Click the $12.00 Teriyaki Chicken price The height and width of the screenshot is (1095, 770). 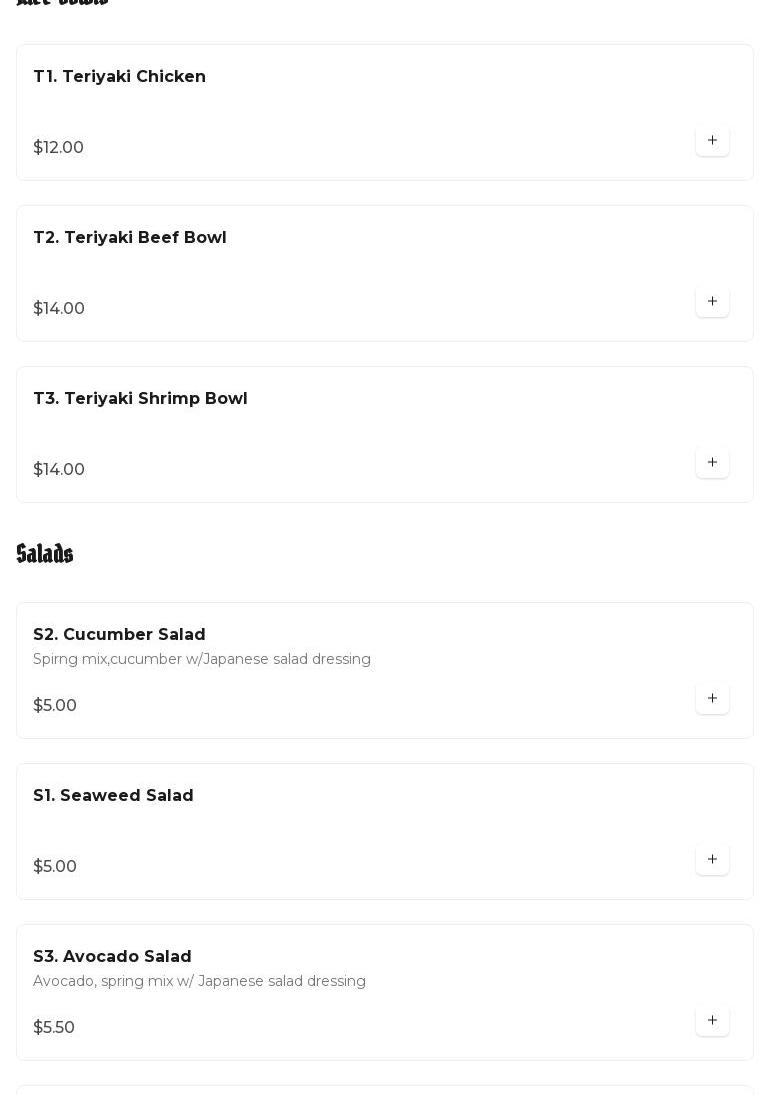58,148
